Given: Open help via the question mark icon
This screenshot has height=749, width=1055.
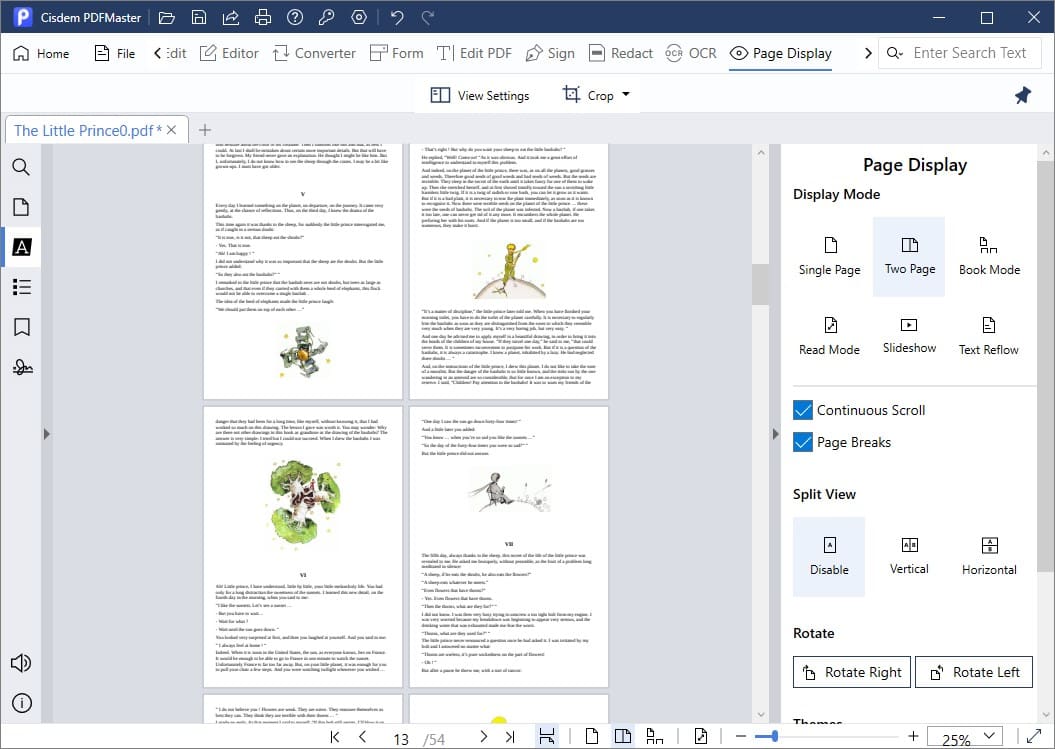Looking at the screenshot, I should 295,17.
